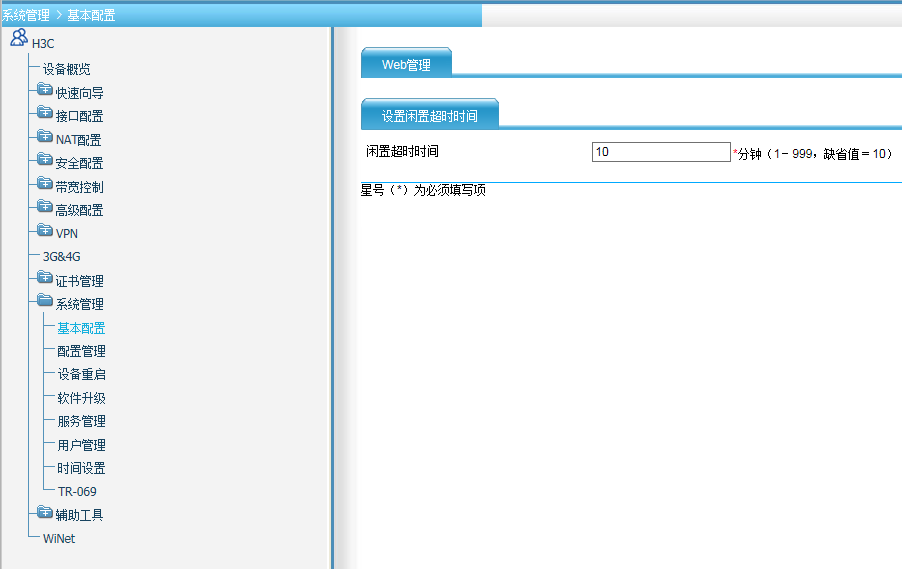This screenshot has width=902, height=569.
Task: Open the 时间设置 page
Action: click(81, 468)
